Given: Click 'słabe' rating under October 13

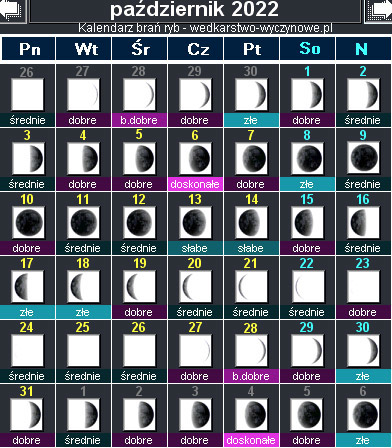Looking at the screenshot, I should tap(195, 248).
